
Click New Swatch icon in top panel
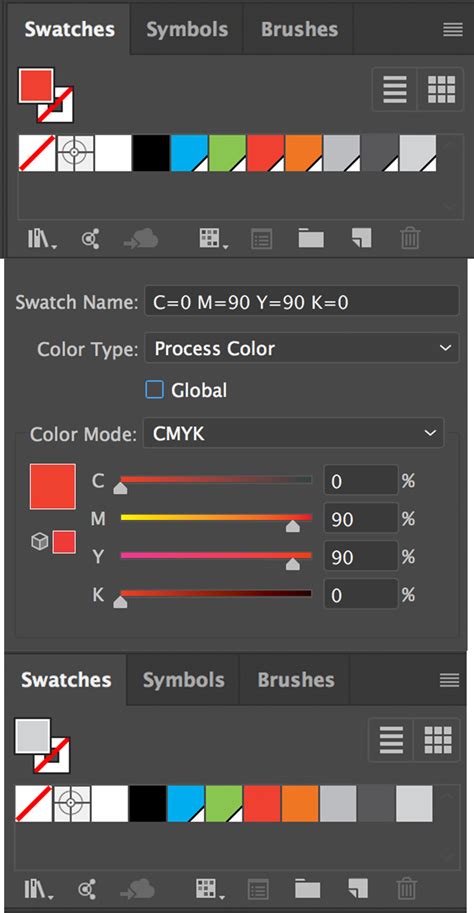click(x=361, y=238)
